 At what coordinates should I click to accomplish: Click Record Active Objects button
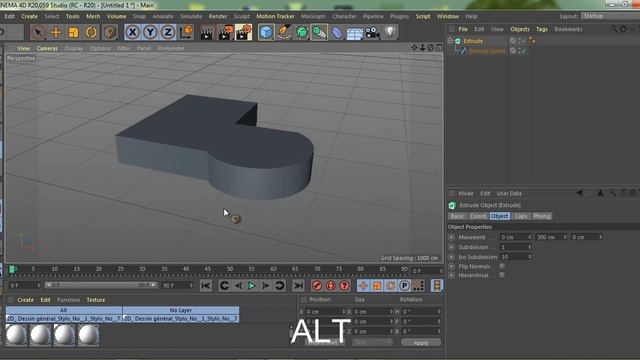(x=317, y=286)
